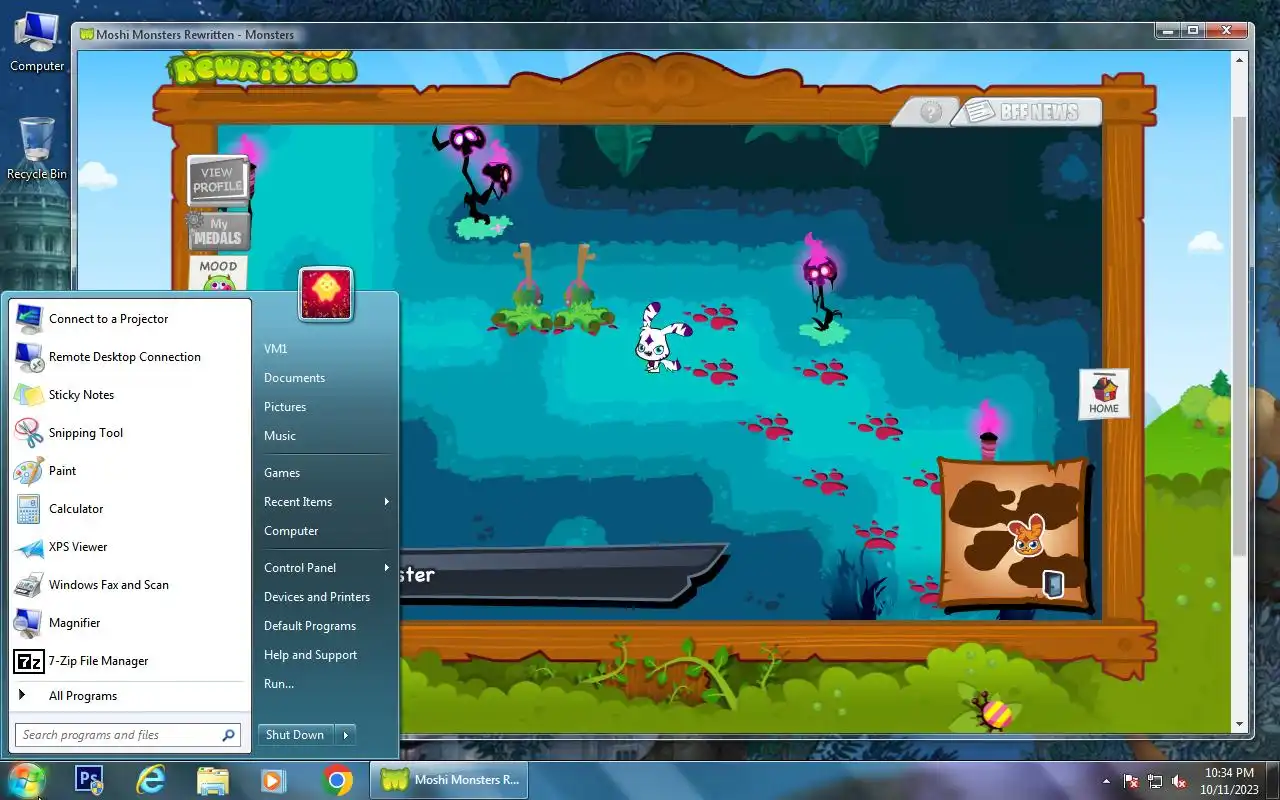Open View Profile sign
1280x800 pixels.
[x=217, y=180]
